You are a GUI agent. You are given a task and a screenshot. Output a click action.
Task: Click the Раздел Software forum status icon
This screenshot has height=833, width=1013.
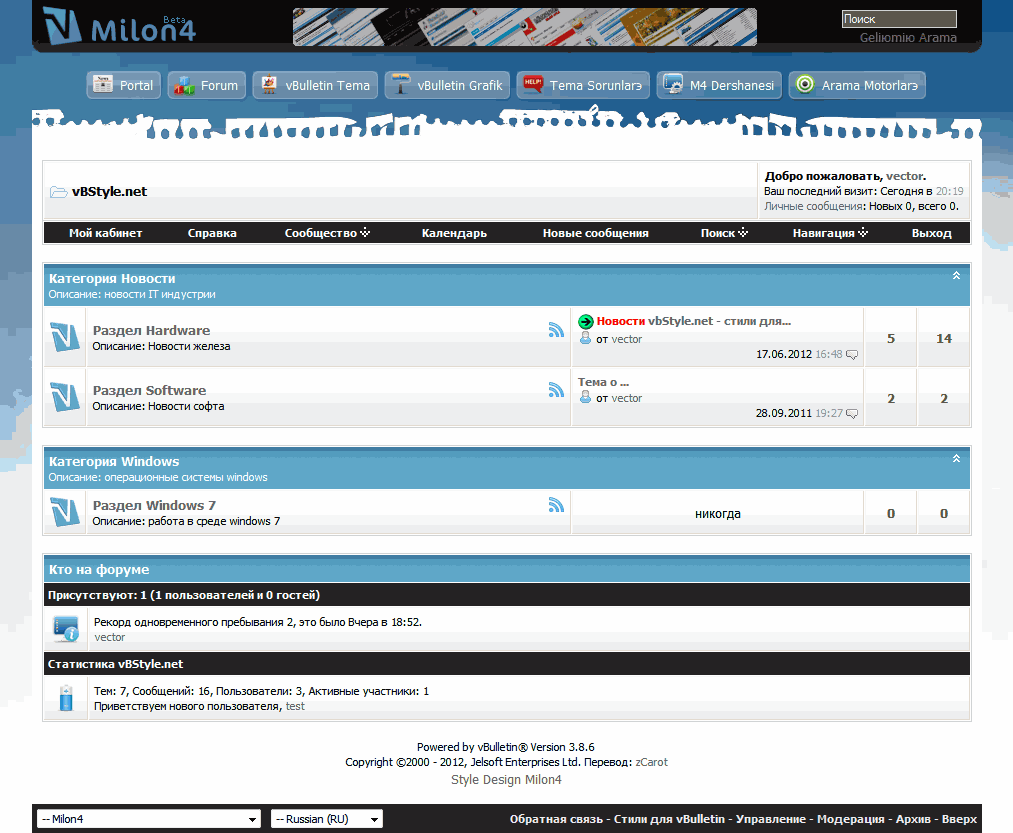tap(65, 396)
